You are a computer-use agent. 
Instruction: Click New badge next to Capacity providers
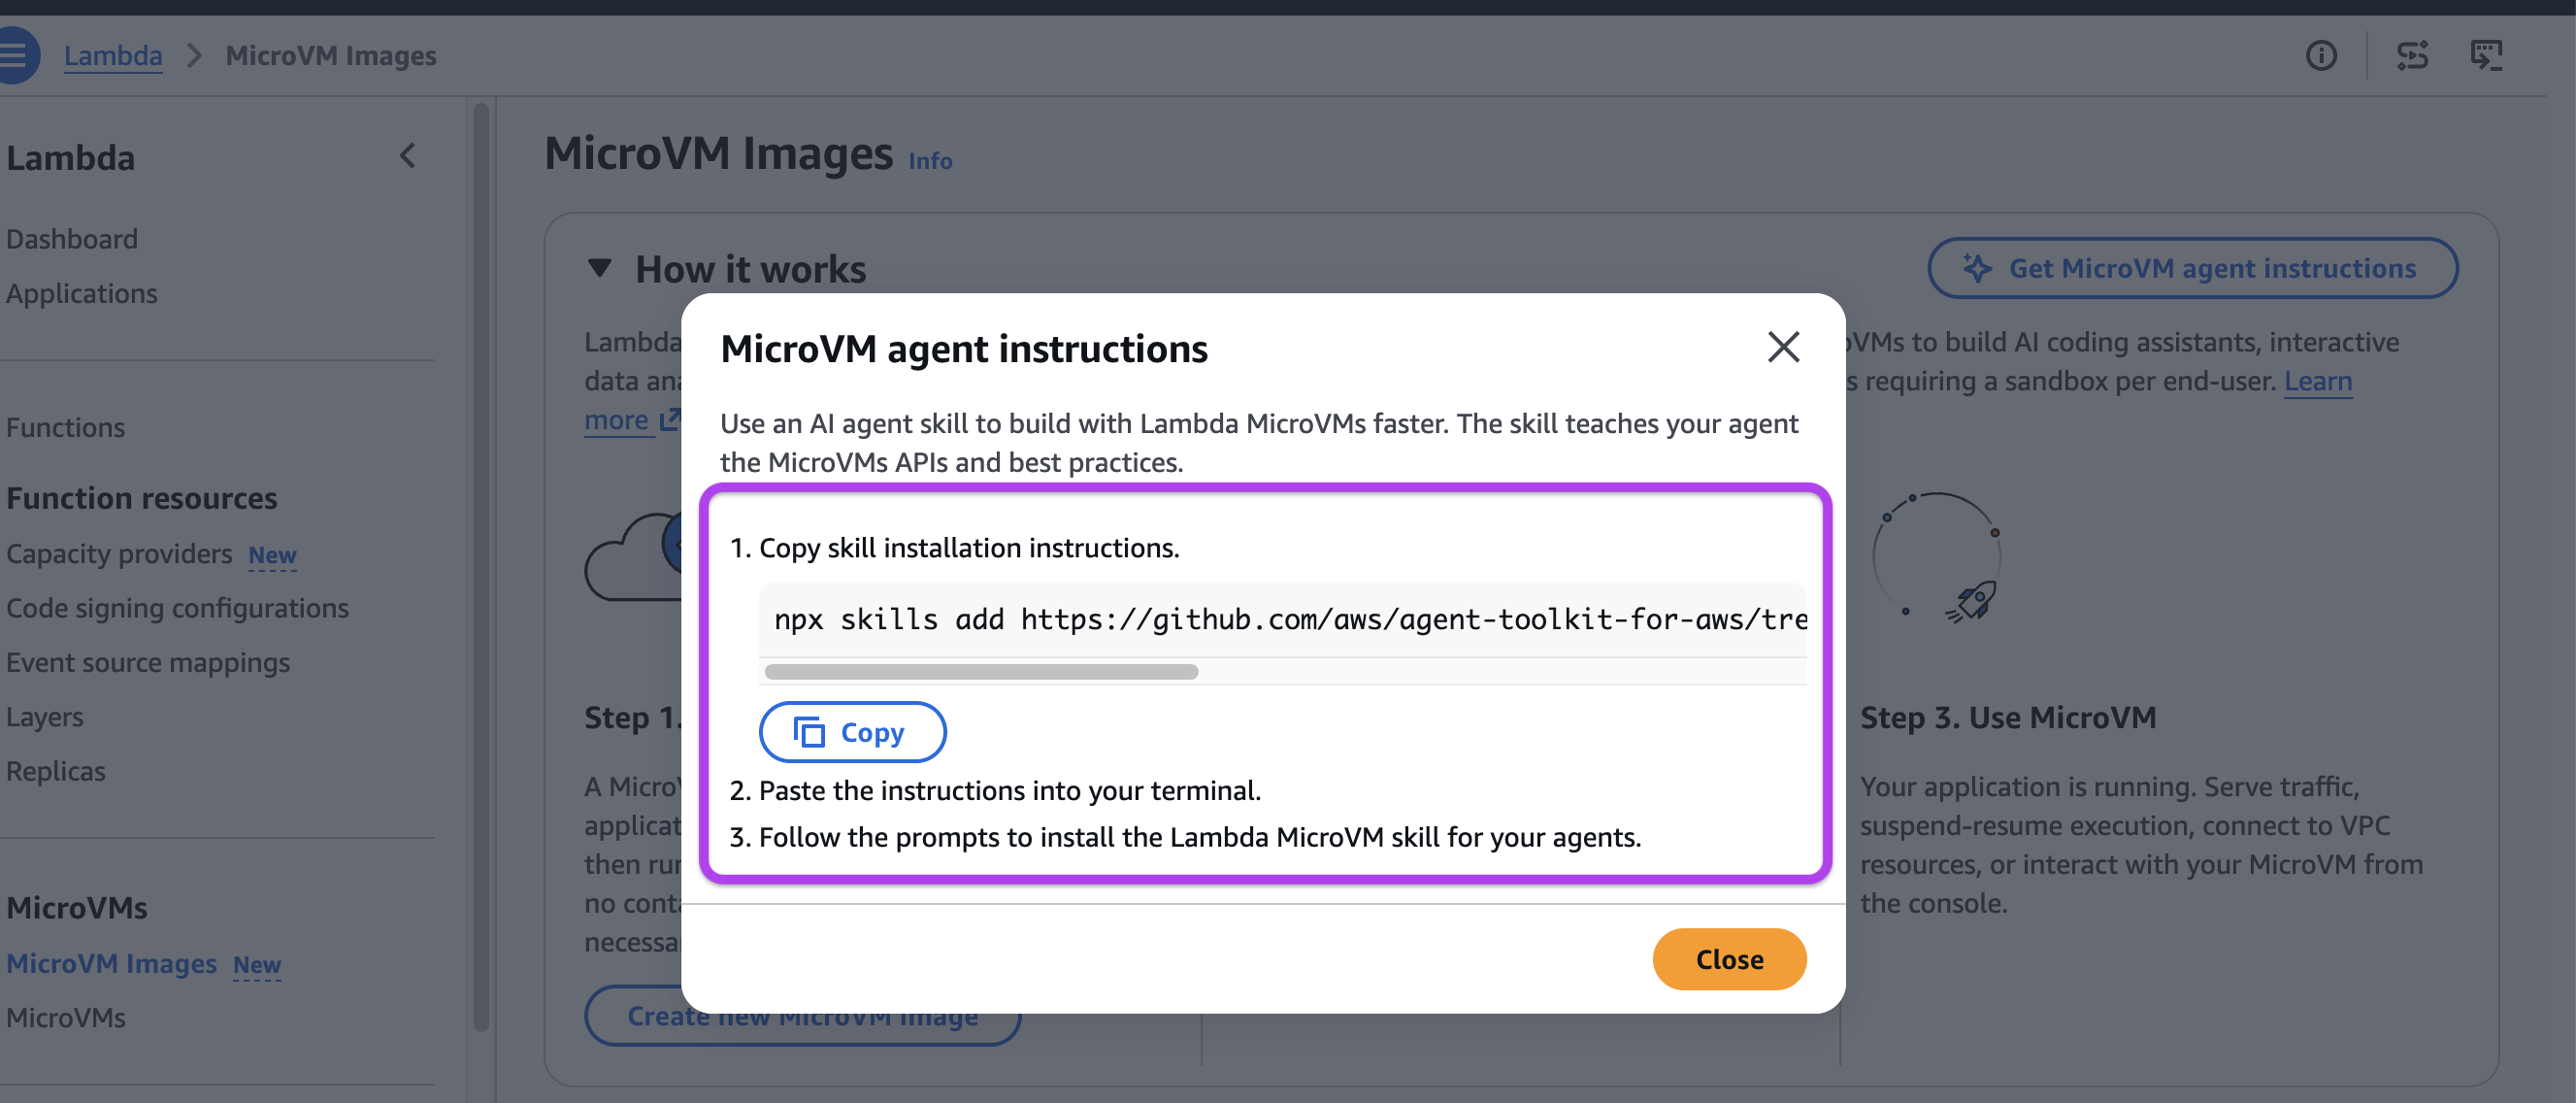click(272, 555)
